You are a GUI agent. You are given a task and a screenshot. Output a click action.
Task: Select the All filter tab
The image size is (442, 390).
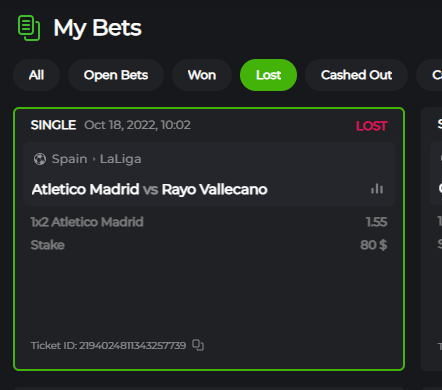click(x=36, y=75)
